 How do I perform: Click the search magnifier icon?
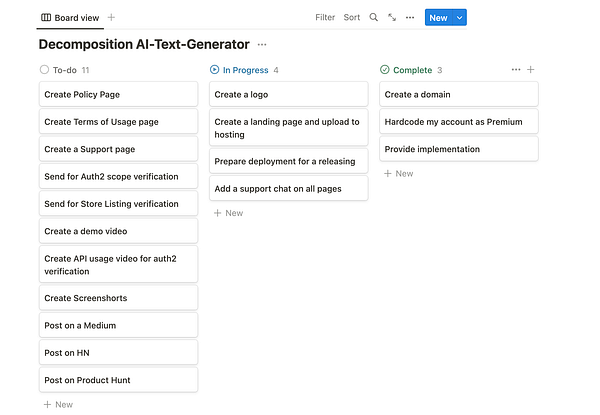click(374, 17)
